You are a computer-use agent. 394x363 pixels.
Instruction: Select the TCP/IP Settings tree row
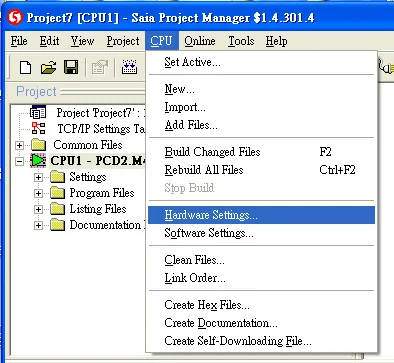[x=101, y=129]
